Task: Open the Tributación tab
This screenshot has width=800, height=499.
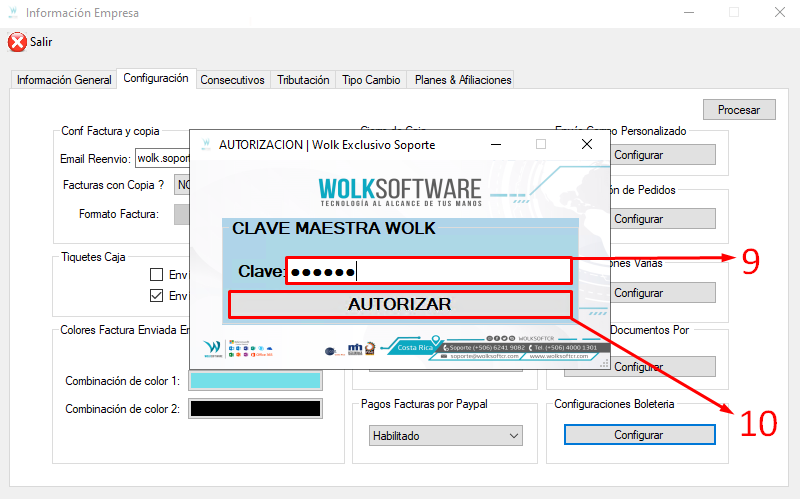Action: 303,80
